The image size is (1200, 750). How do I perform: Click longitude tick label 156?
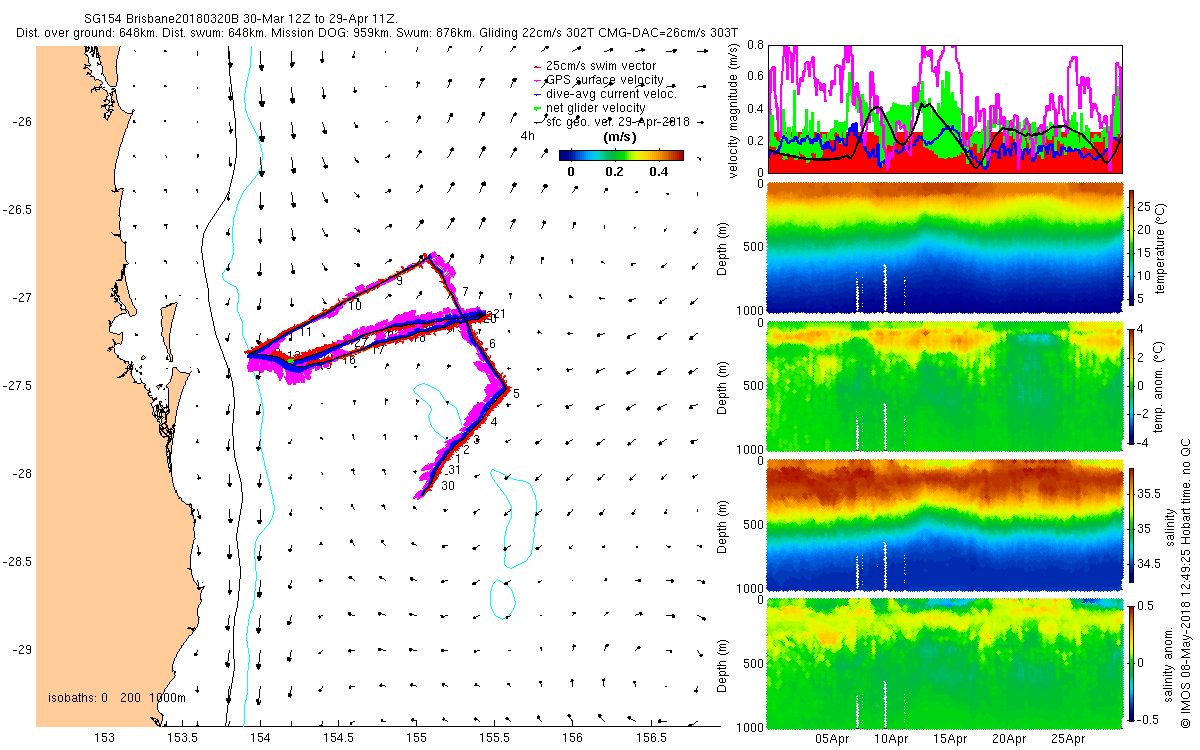tap(572, 738)
